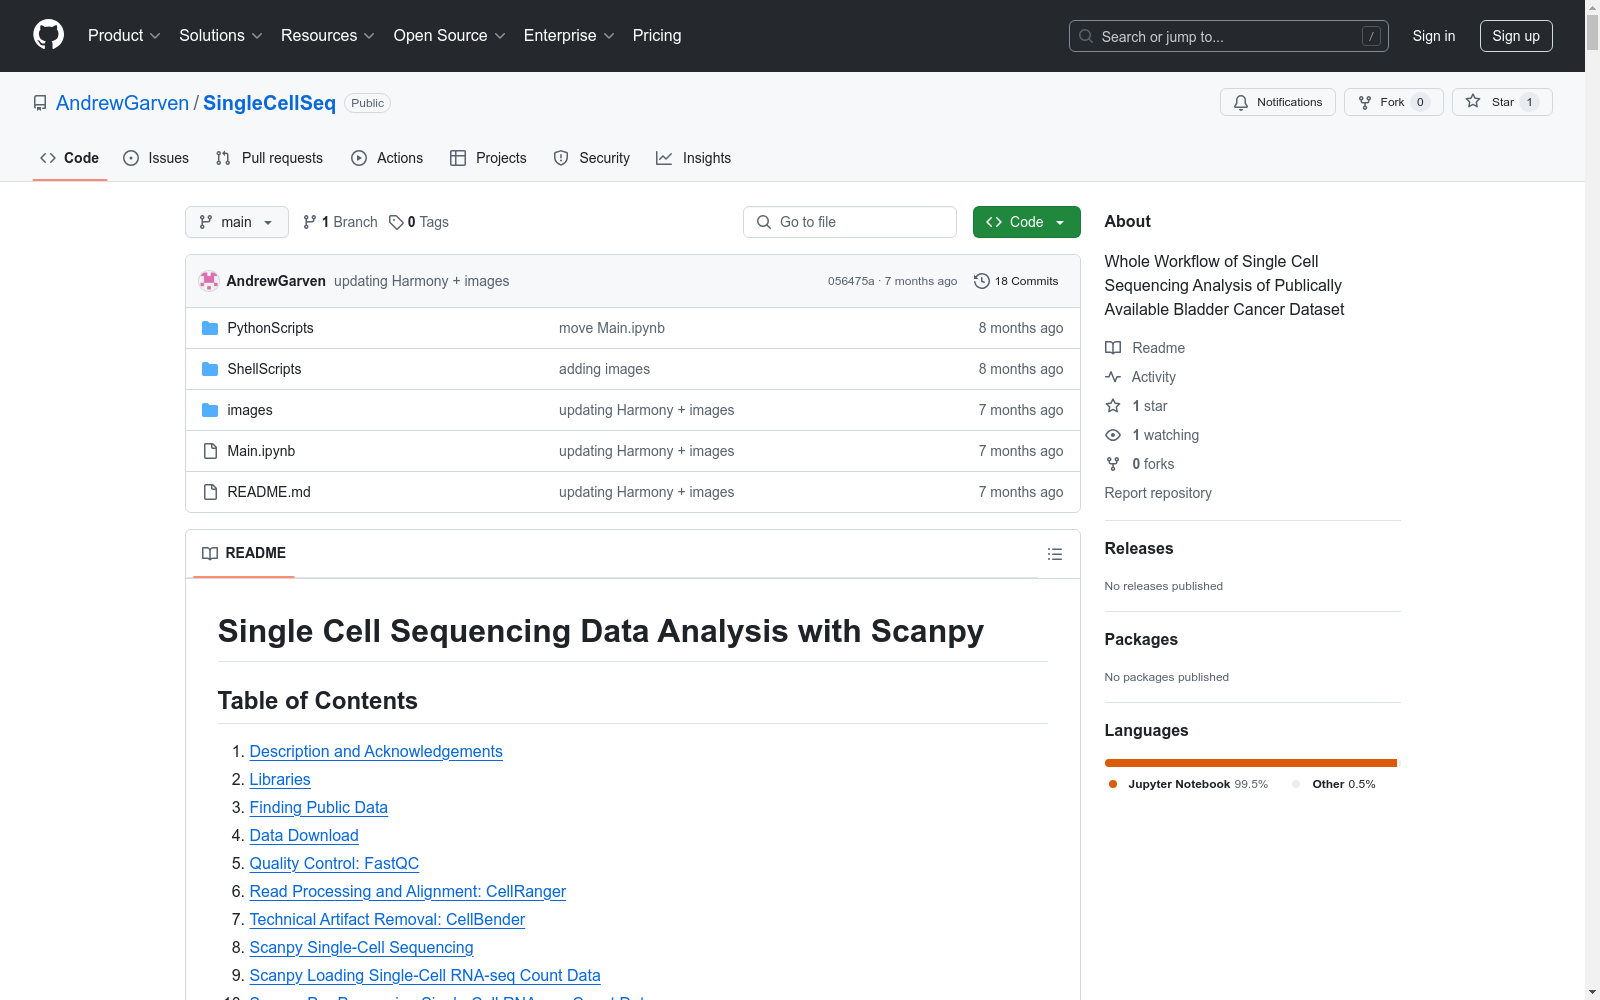
Task: Click the PythonScripts folder icon
Action: point(210,328)
